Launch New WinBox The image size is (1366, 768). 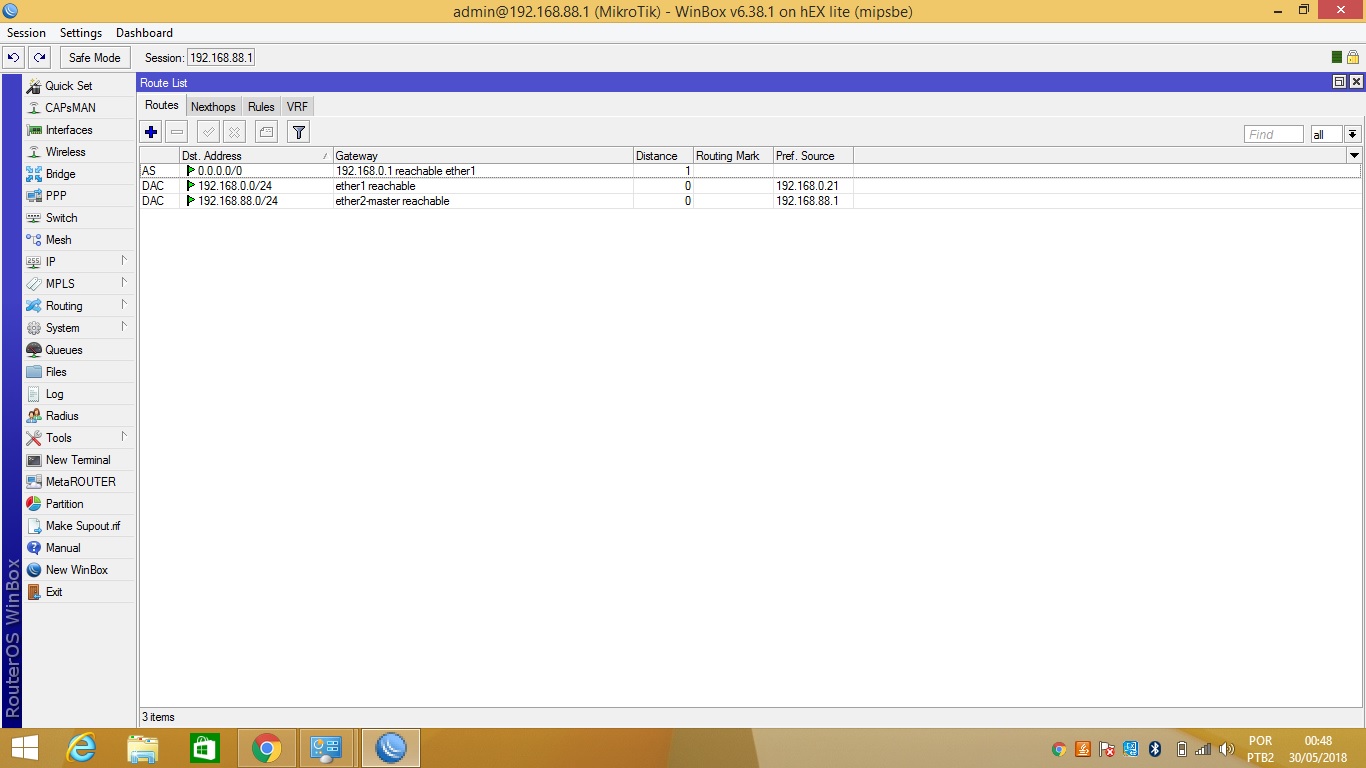coord(76,570)
